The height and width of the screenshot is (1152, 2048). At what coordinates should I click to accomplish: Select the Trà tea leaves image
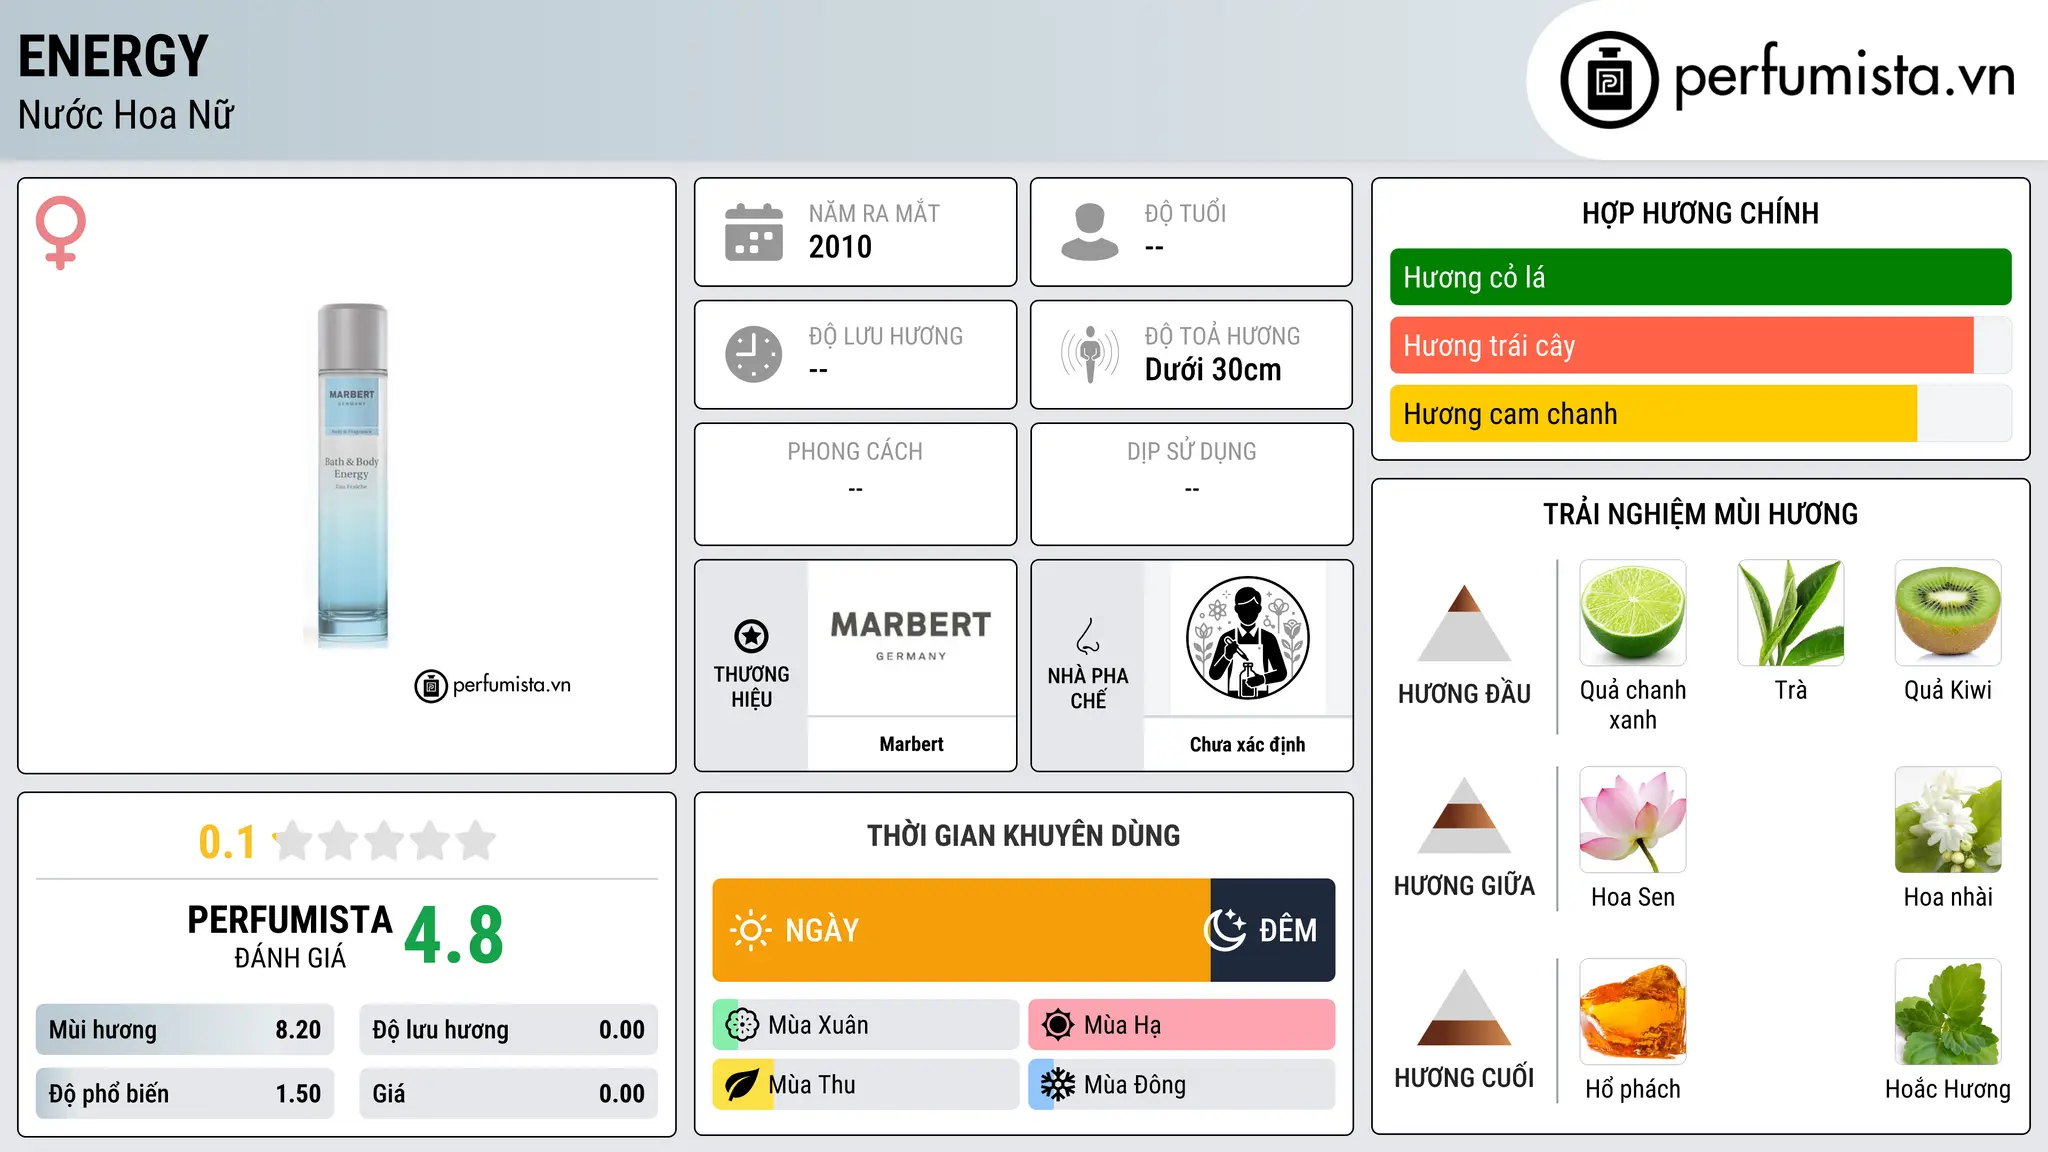[x=1791, y=613]
